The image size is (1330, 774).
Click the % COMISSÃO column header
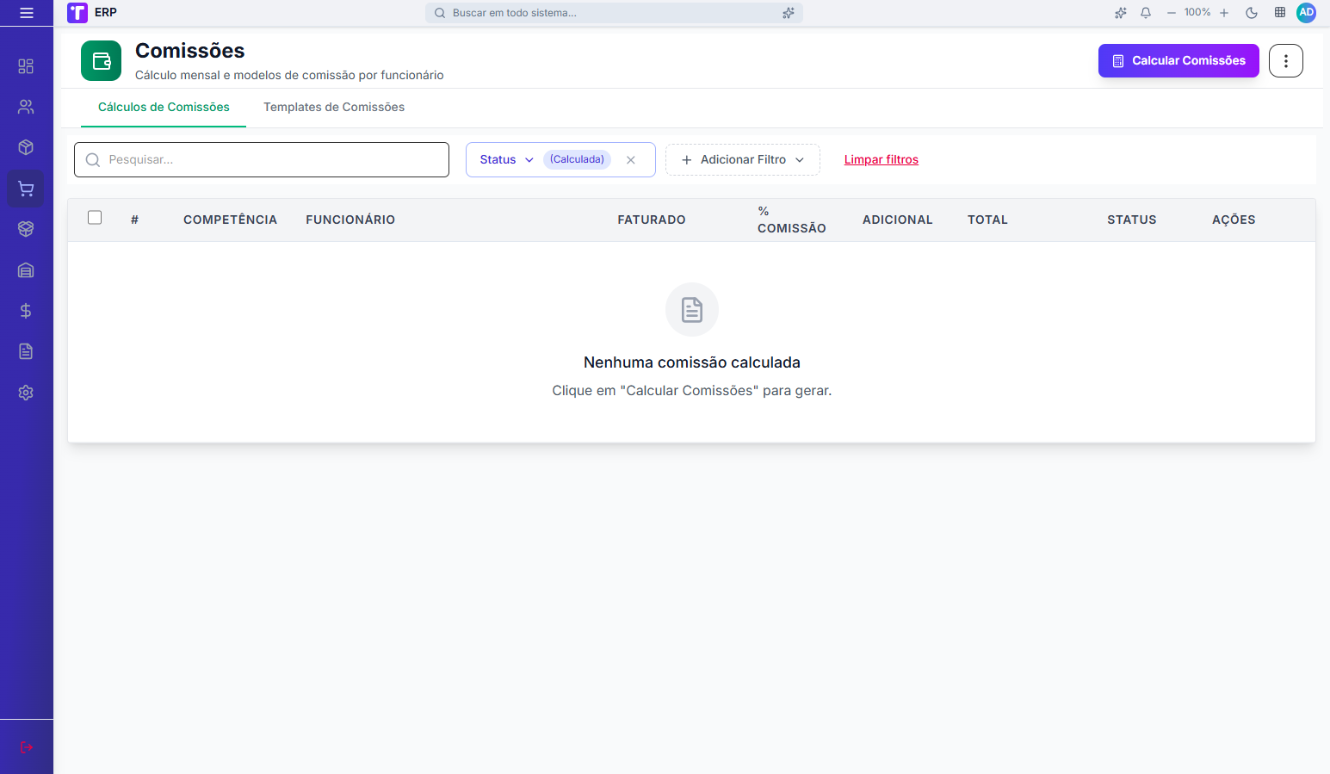click(x=792, y=220)
